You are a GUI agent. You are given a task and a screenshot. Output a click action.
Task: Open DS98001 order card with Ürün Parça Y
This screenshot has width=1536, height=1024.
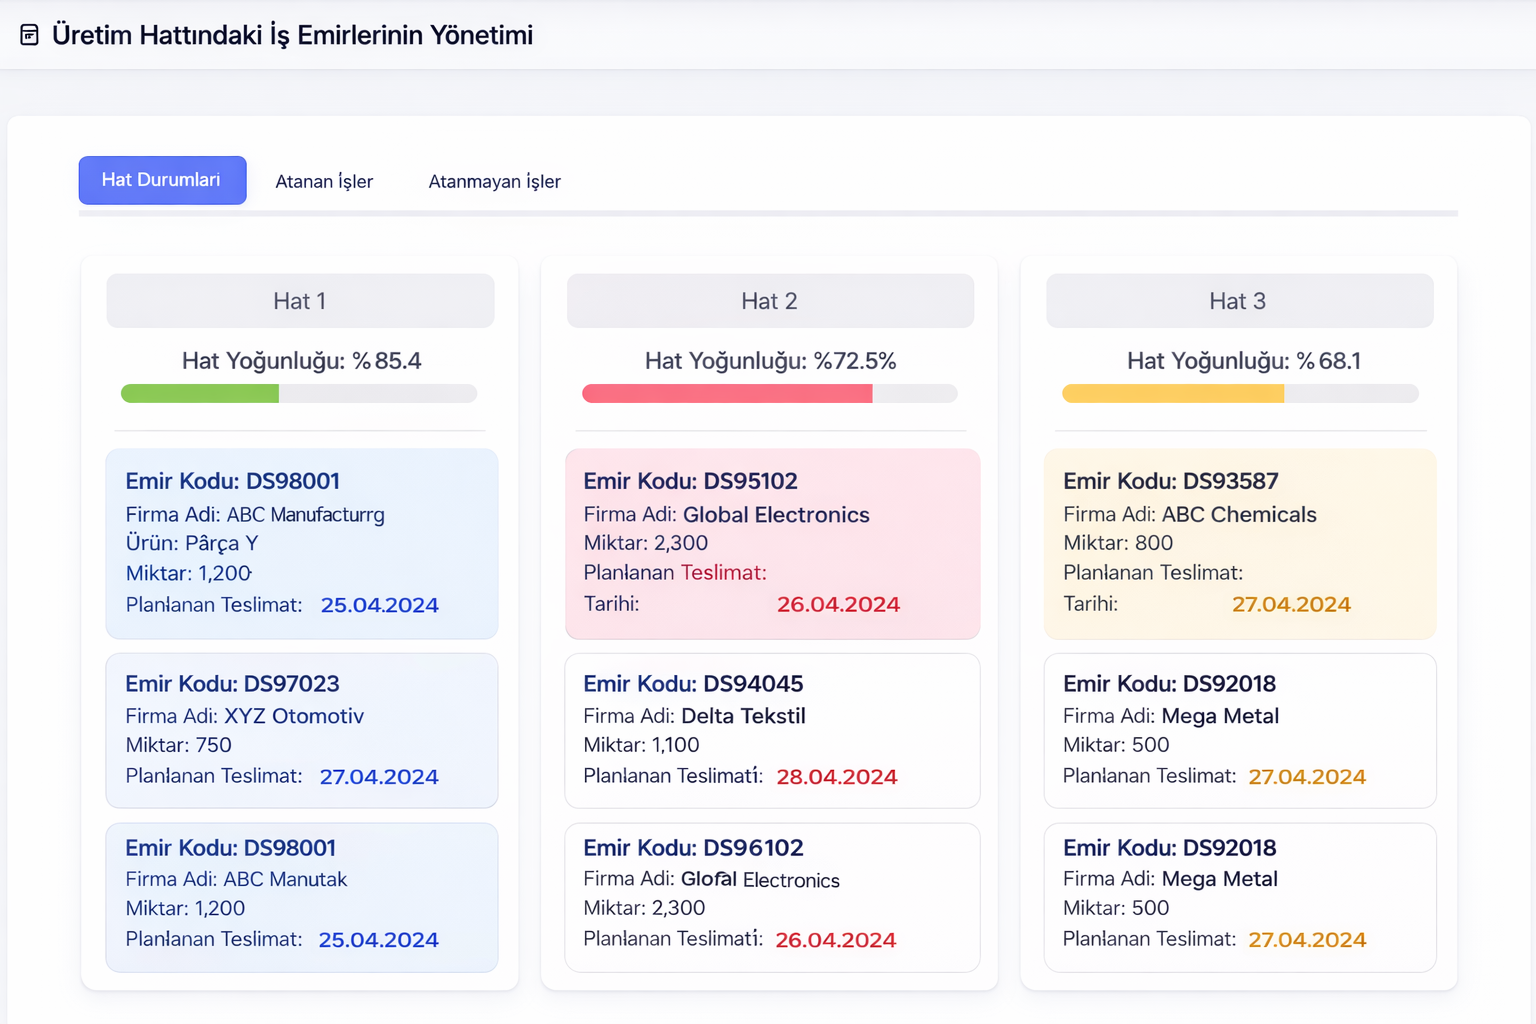coord(301,543)
